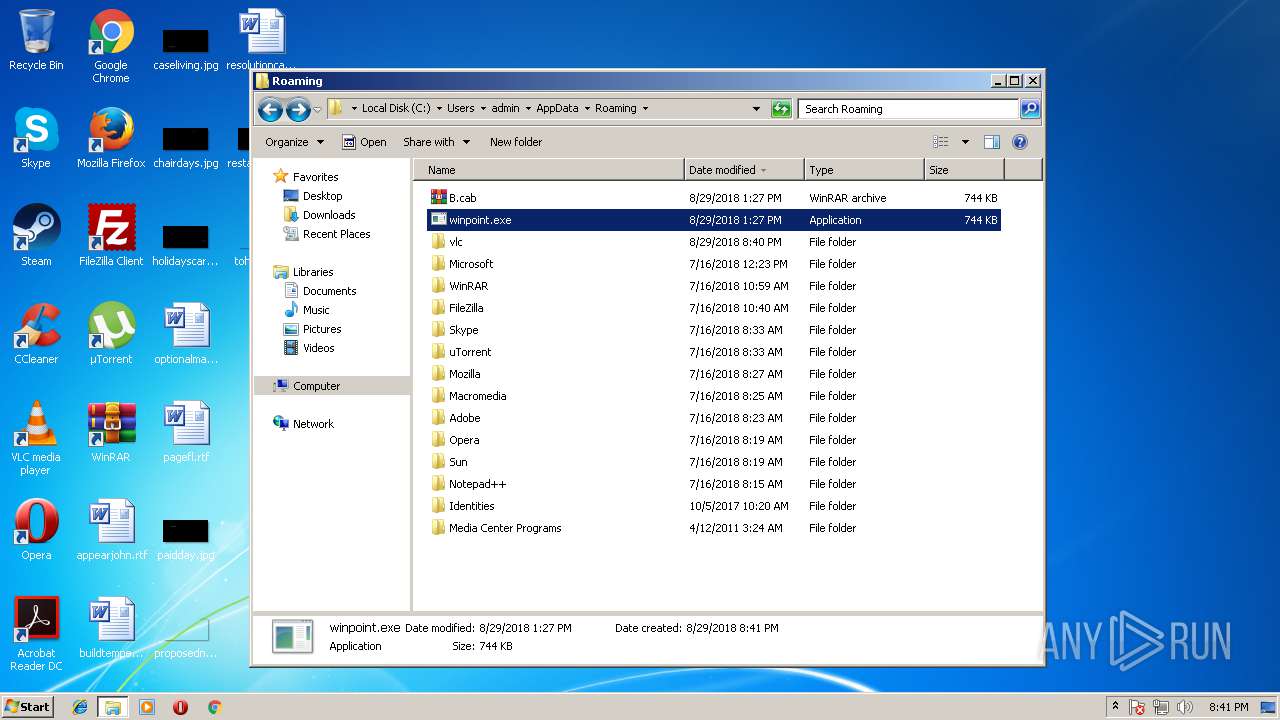The width and height of the screenshot is (1280, 720).
Task: Open the Organize menu
Action: pyautogui.click(x=294, y=142)
